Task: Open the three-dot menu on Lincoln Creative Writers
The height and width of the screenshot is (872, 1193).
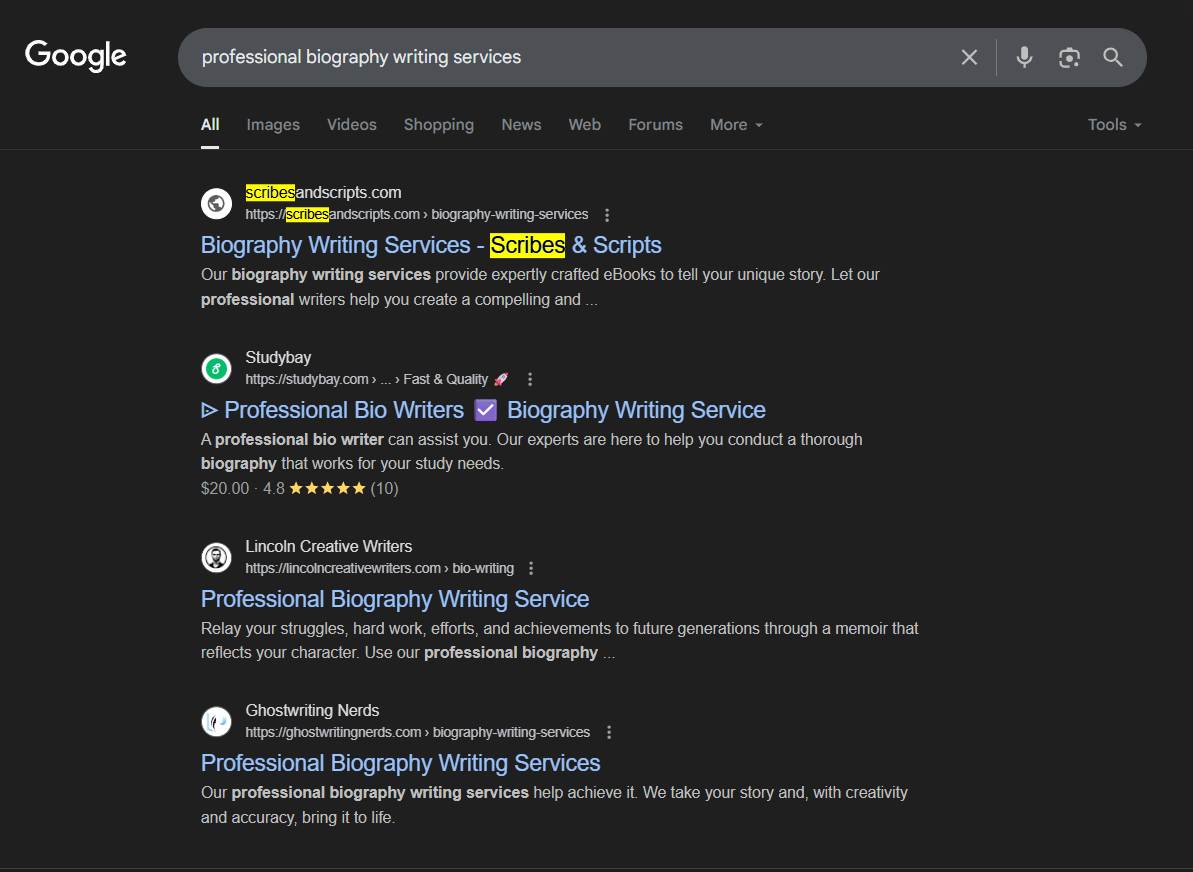Action: (x=531, y=568)
